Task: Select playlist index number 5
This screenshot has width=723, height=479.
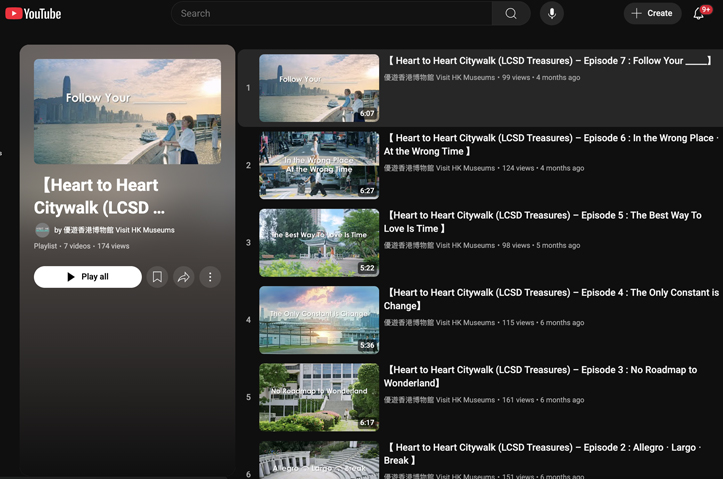Action: [248, 397]
